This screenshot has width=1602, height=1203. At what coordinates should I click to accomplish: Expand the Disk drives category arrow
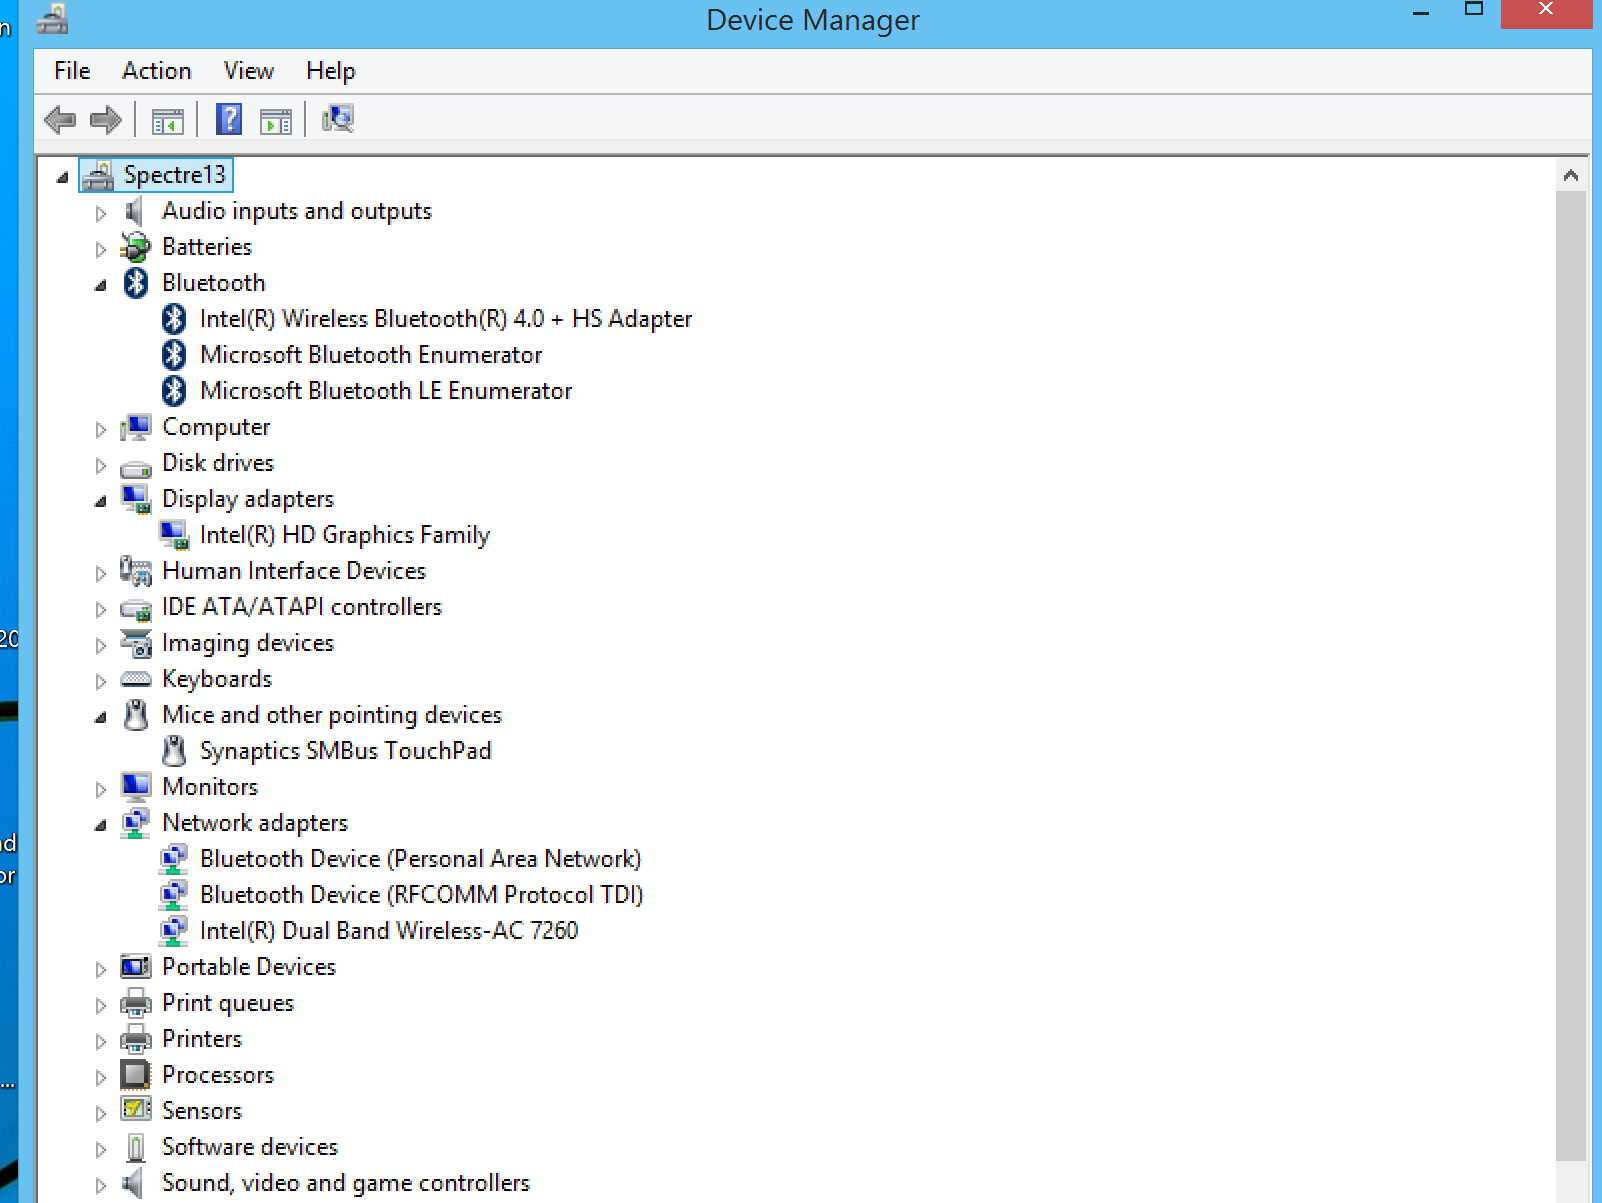tap(101, 465)
